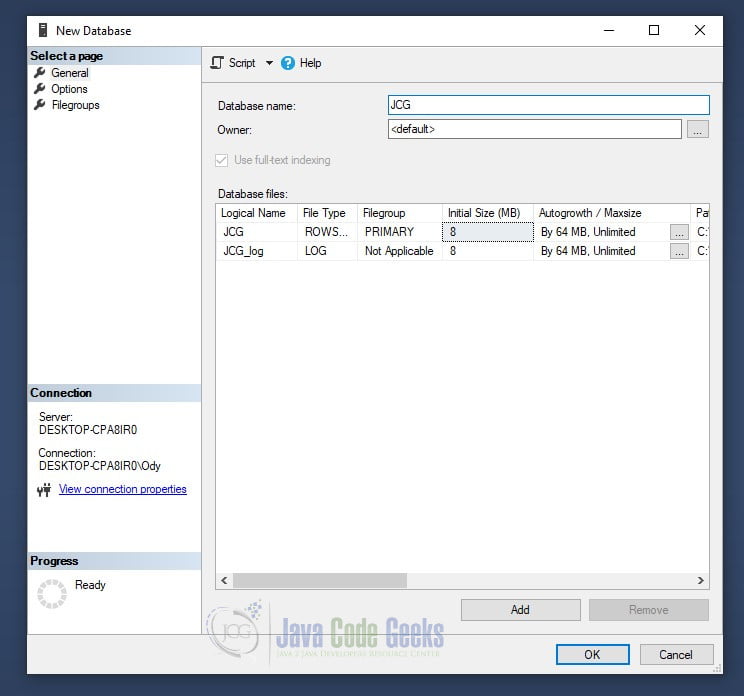The width and height of the screenshot is (744, 696).
Task: Click the Script button label
Action: point(242,63)
